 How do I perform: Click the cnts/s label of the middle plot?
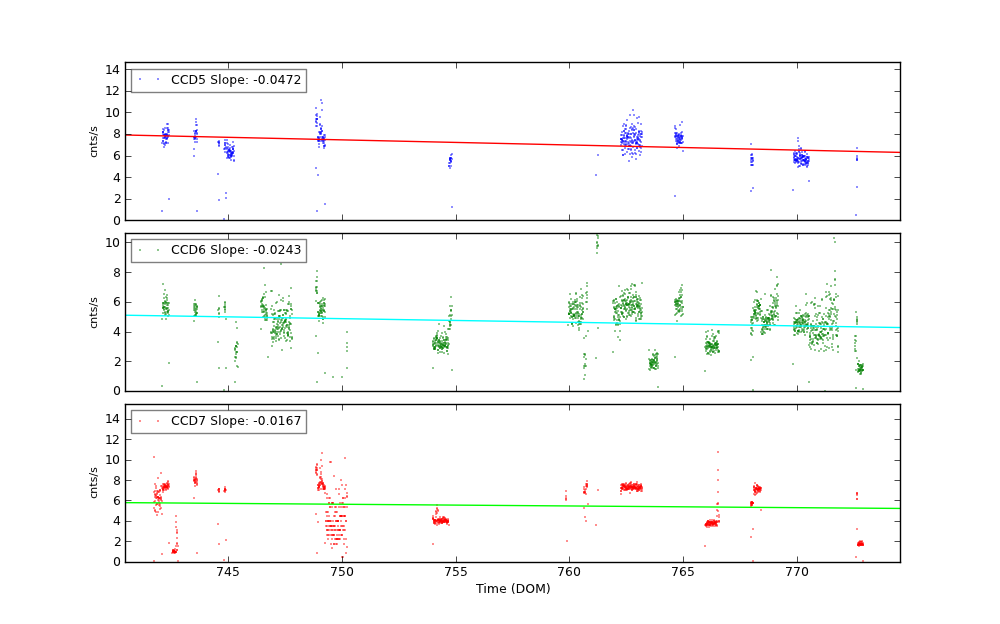click(x=95, y=312)
